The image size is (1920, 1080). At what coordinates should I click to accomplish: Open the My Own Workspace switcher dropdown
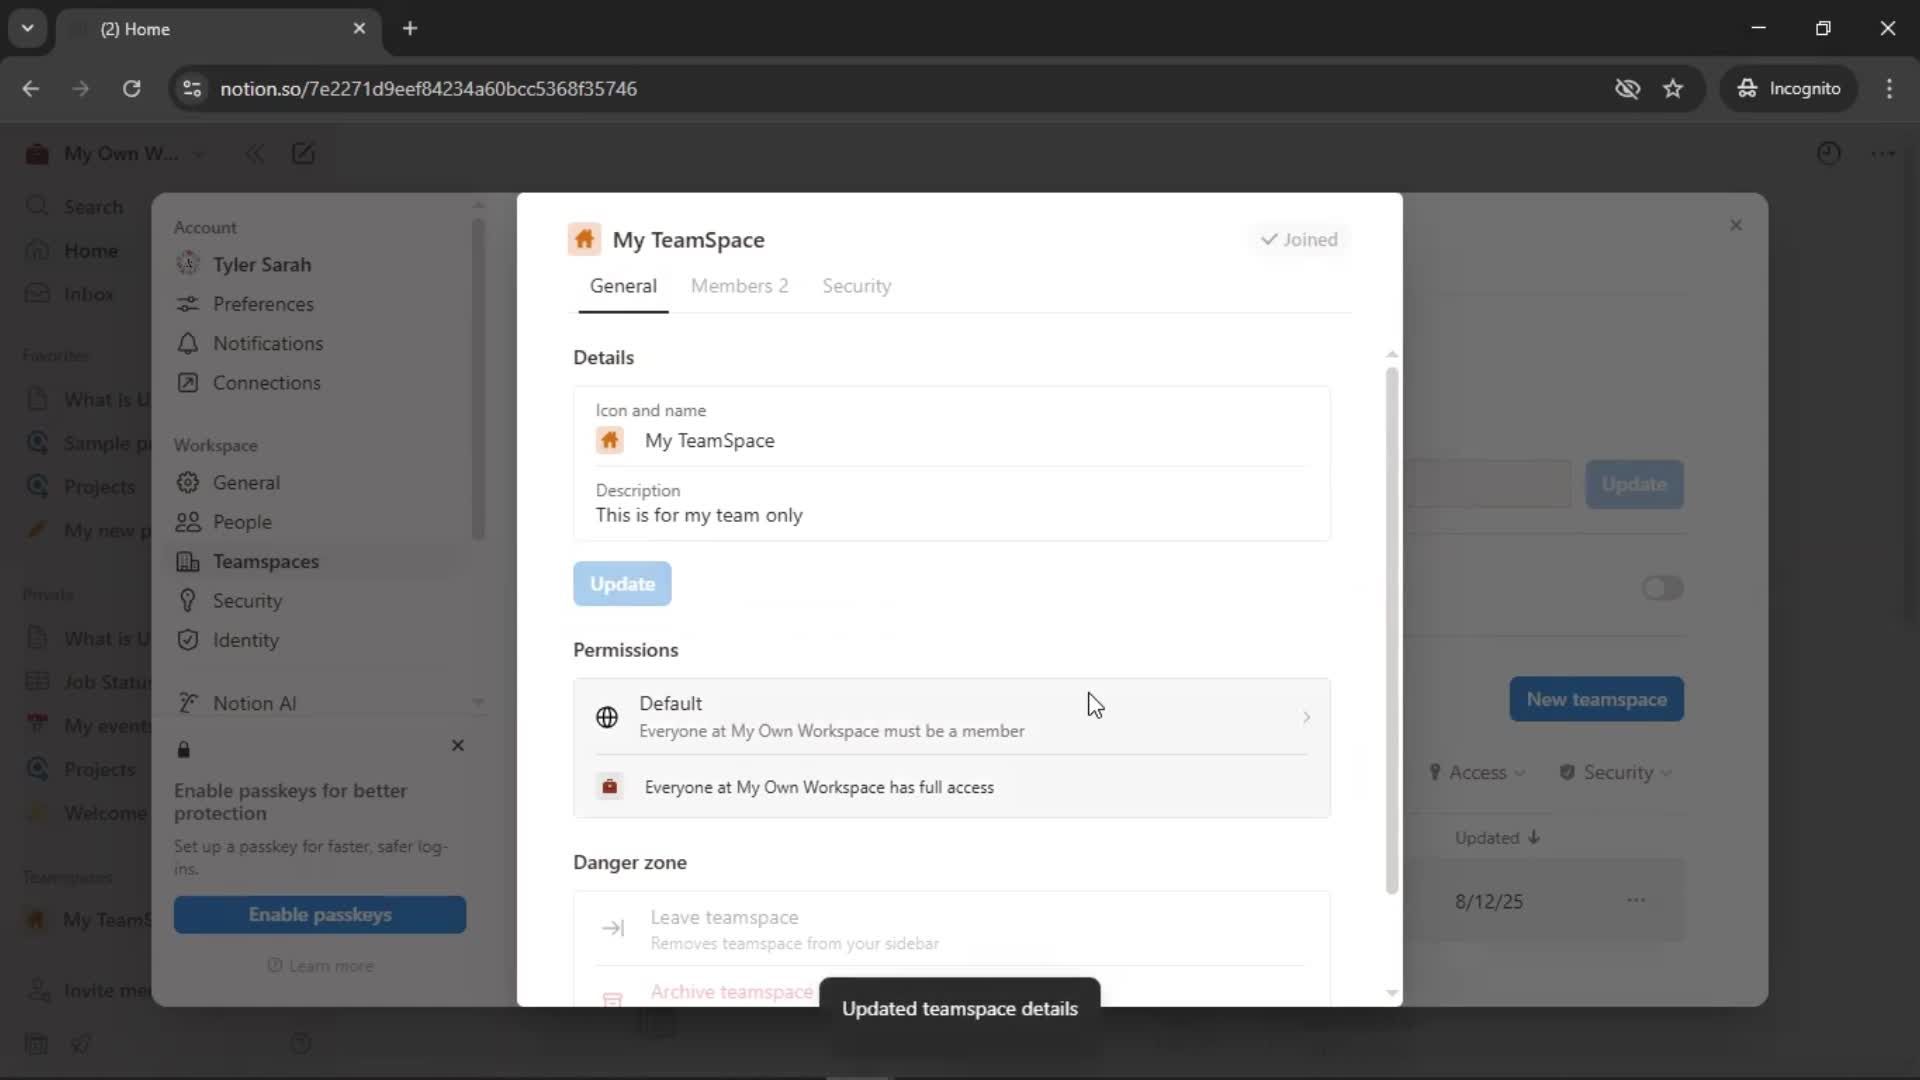pos(116,154)
